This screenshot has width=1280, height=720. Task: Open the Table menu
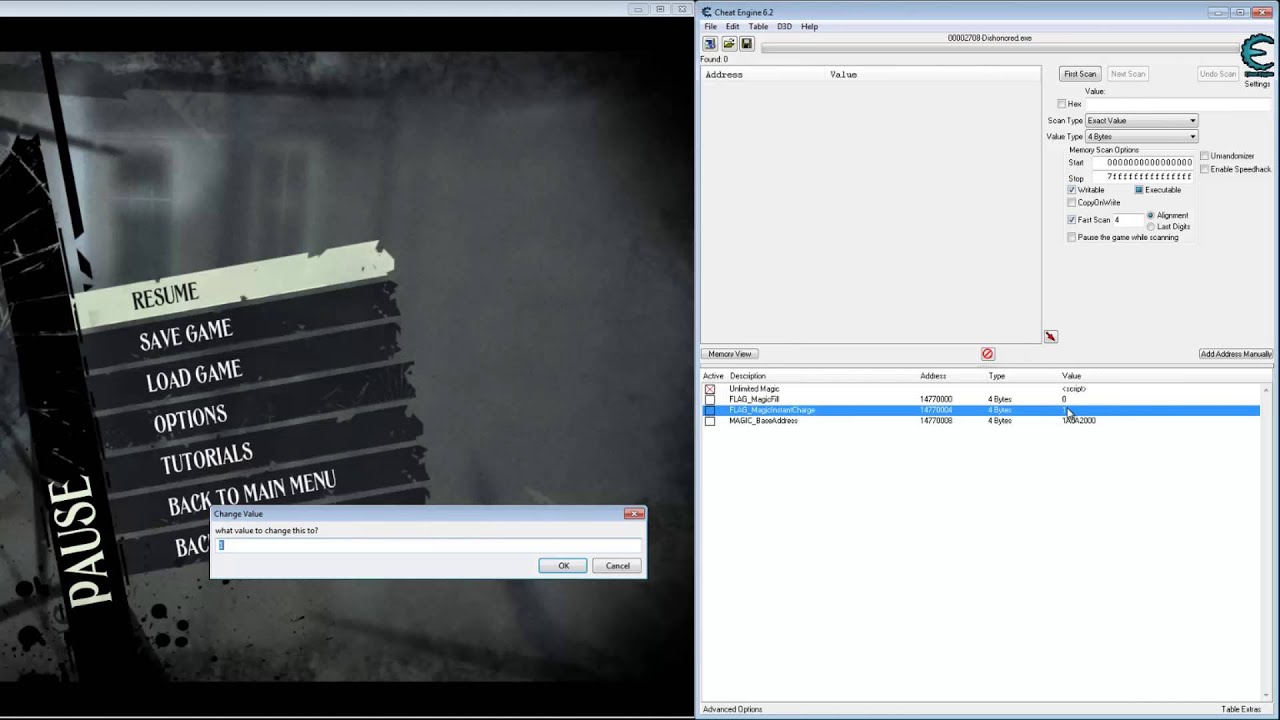pyautogui.click(x=758, y=27)
